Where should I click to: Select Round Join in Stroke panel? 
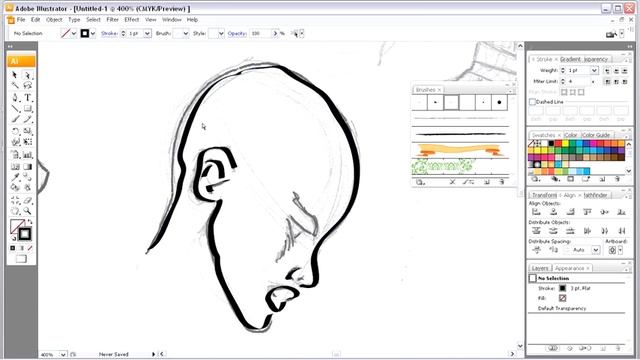pyautogui.click(x=616, y=82)
